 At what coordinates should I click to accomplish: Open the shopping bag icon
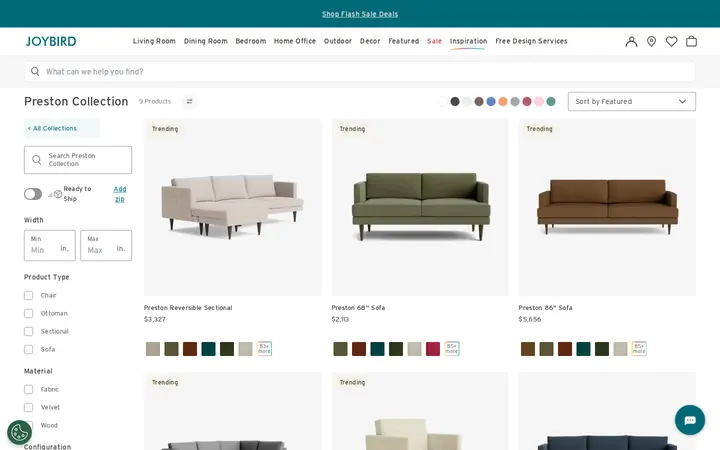pyautogui.click(x=692, y=41)
